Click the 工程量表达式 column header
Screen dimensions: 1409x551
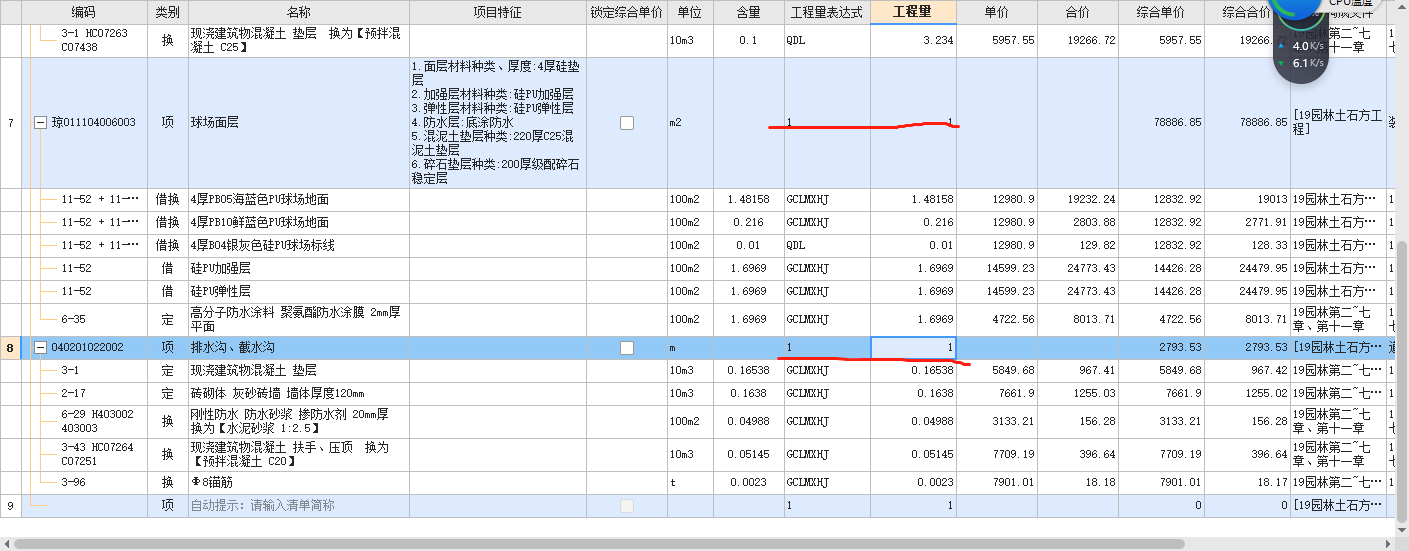(827, 12)
